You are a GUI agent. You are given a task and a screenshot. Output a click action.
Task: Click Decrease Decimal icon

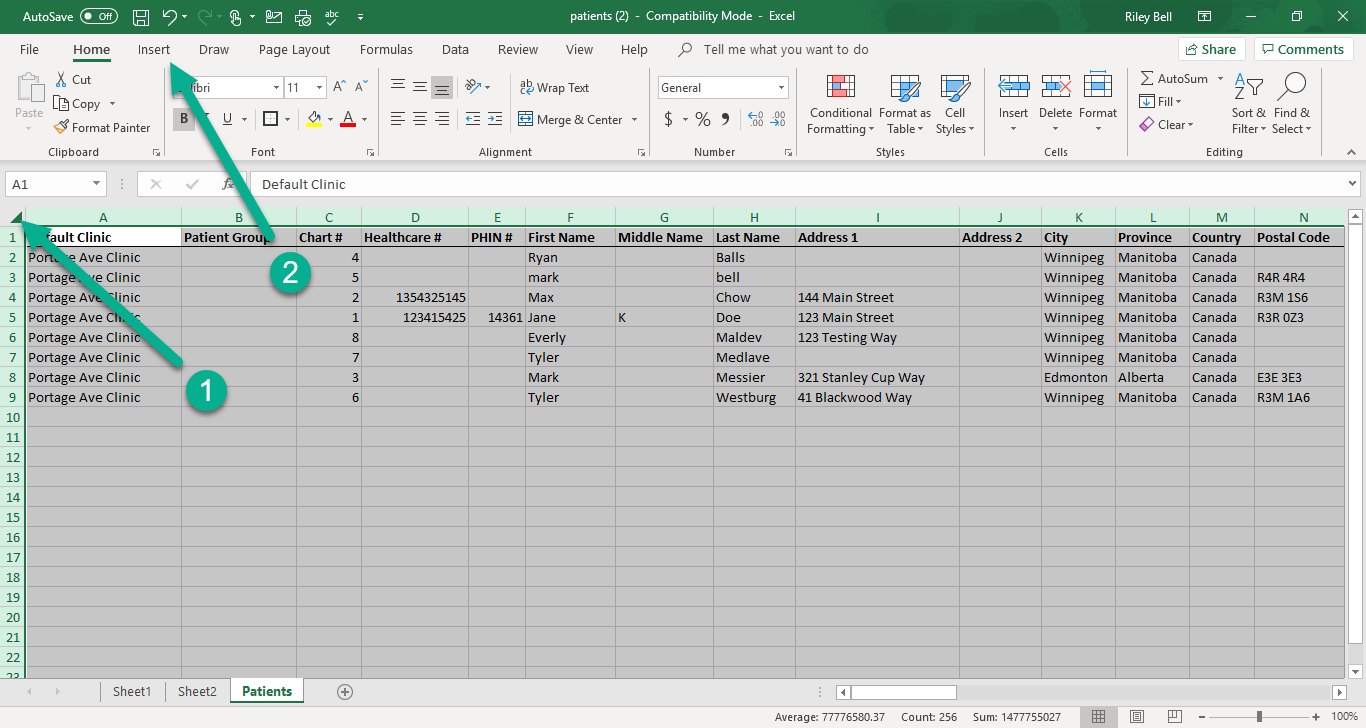(x=778, y=119)
